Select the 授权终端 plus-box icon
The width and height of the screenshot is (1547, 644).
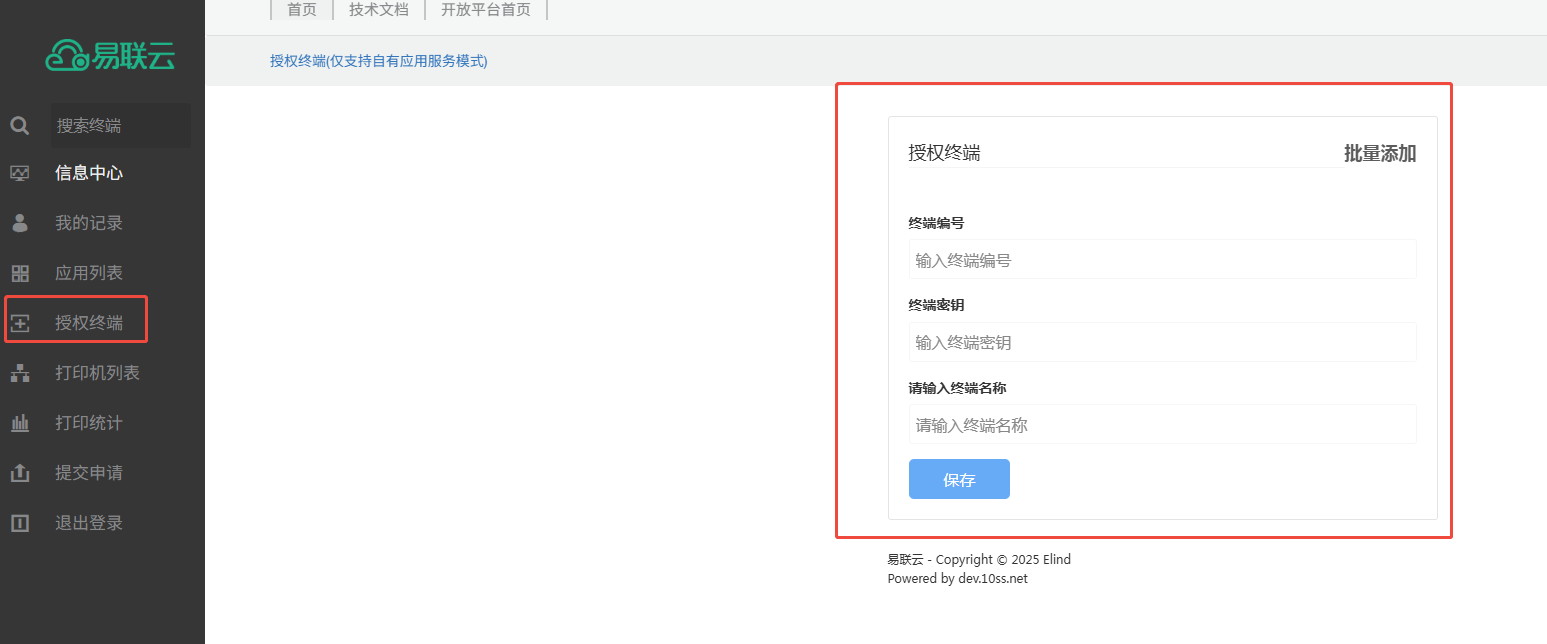coord(20,323)
